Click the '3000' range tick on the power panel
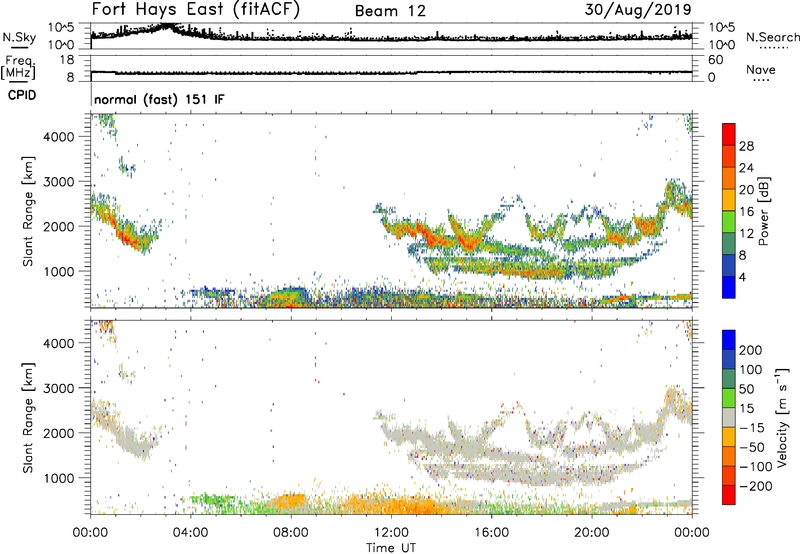Image resolution: width=800 pixels, height=554 pixels. click(58, 182)
